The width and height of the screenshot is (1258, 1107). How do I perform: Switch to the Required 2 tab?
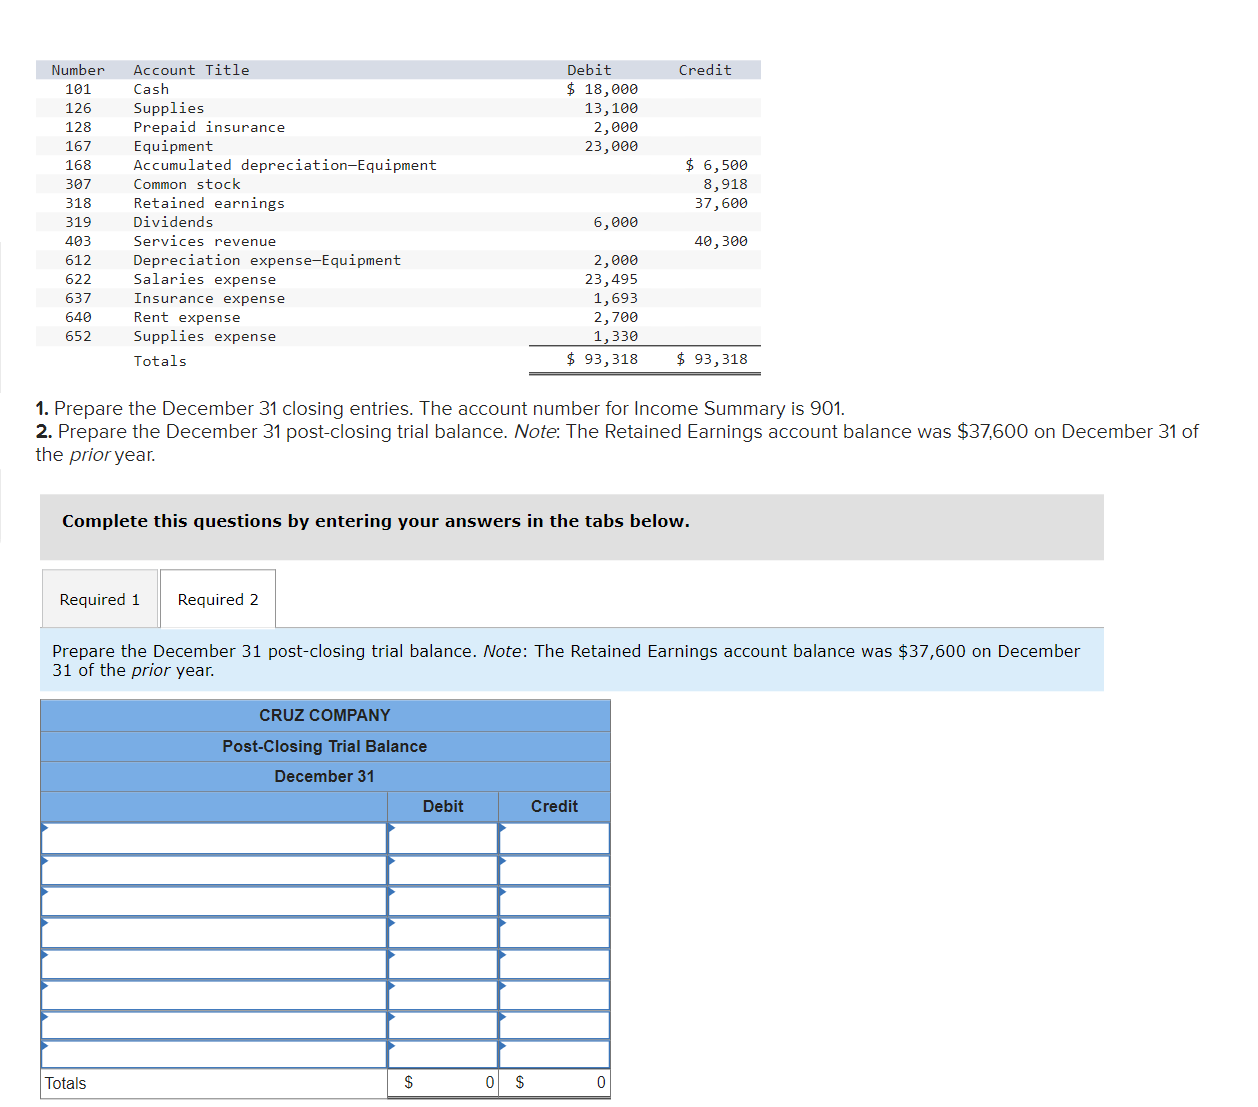pyautogui.click(x=217, y=599)
